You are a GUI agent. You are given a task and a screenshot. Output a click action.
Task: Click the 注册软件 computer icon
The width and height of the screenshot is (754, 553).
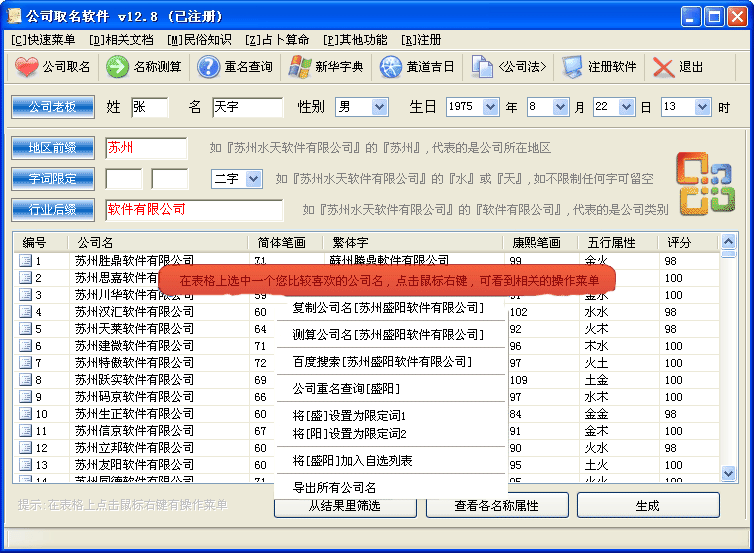pos(573,67)
